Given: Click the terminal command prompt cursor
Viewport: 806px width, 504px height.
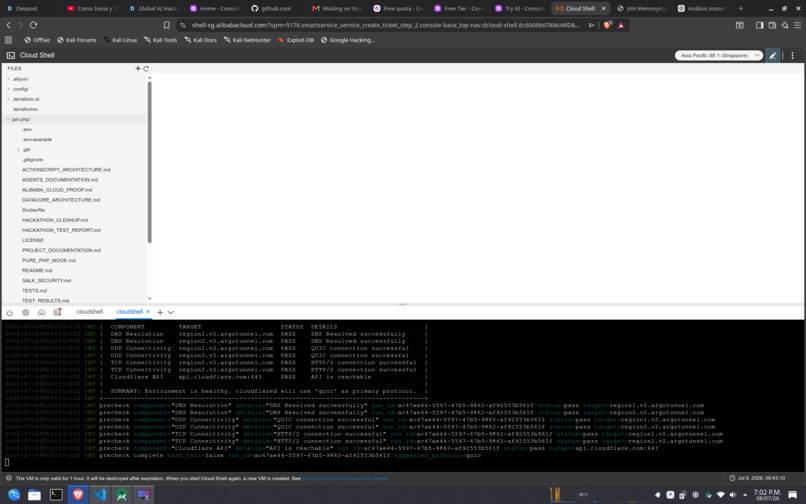Looking at the screenshot, I should (7, 462).
